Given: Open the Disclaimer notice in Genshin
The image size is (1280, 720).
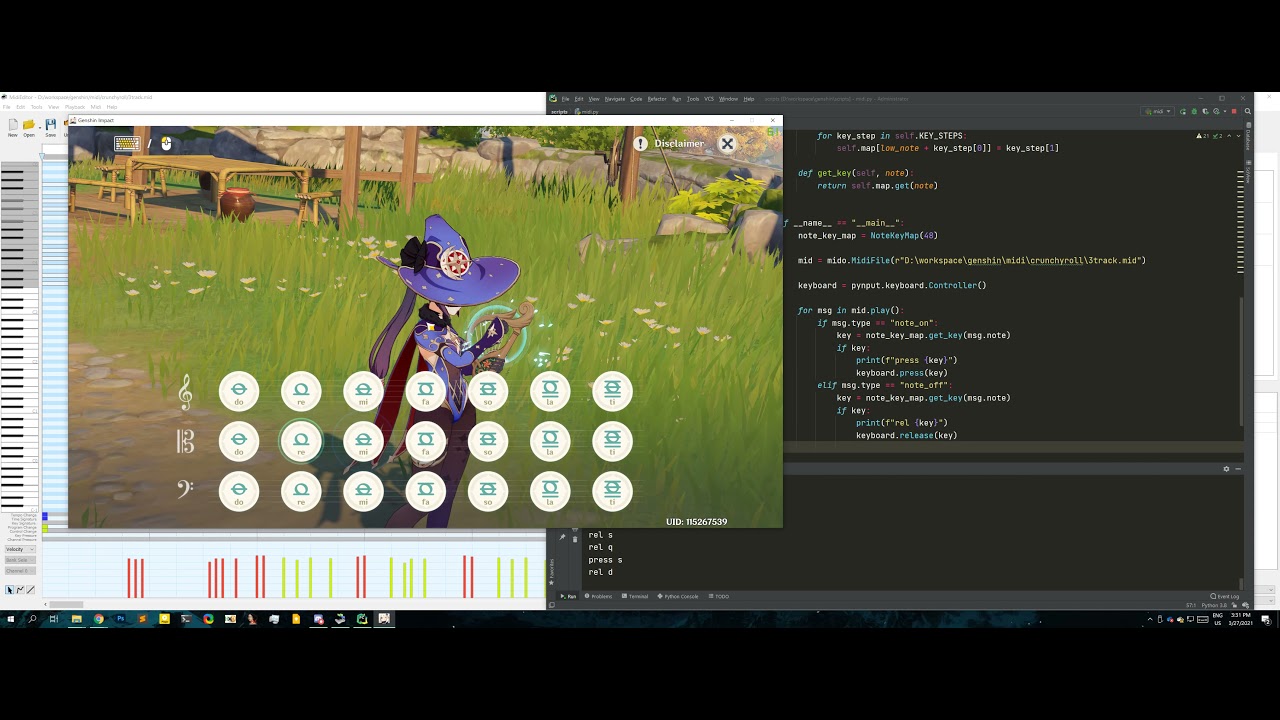Looking at the screenshot, I should pos(670,144).
